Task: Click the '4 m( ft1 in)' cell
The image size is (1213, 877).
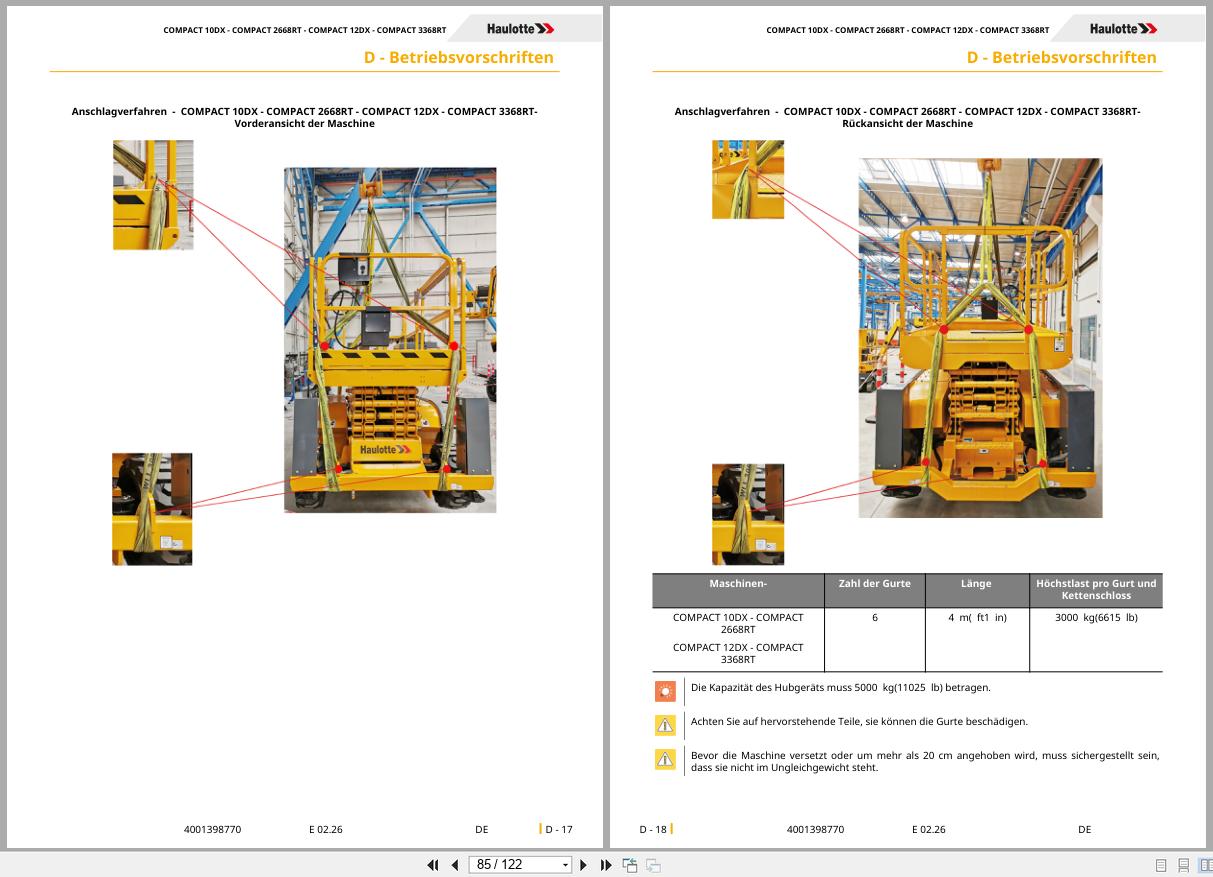Action: [977, 618]
